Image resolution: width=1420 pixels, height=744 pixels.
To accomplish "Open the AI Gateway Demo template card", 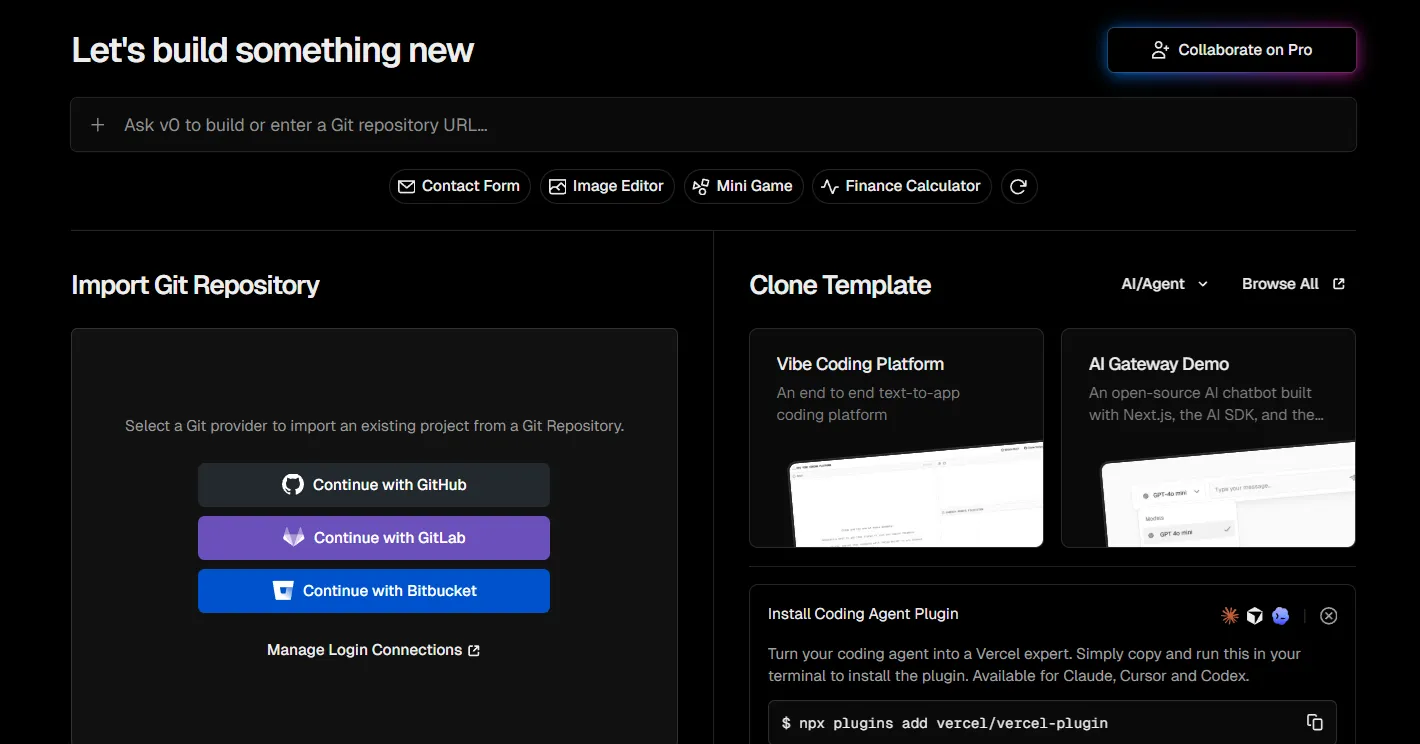I will tap(1208, 438).
